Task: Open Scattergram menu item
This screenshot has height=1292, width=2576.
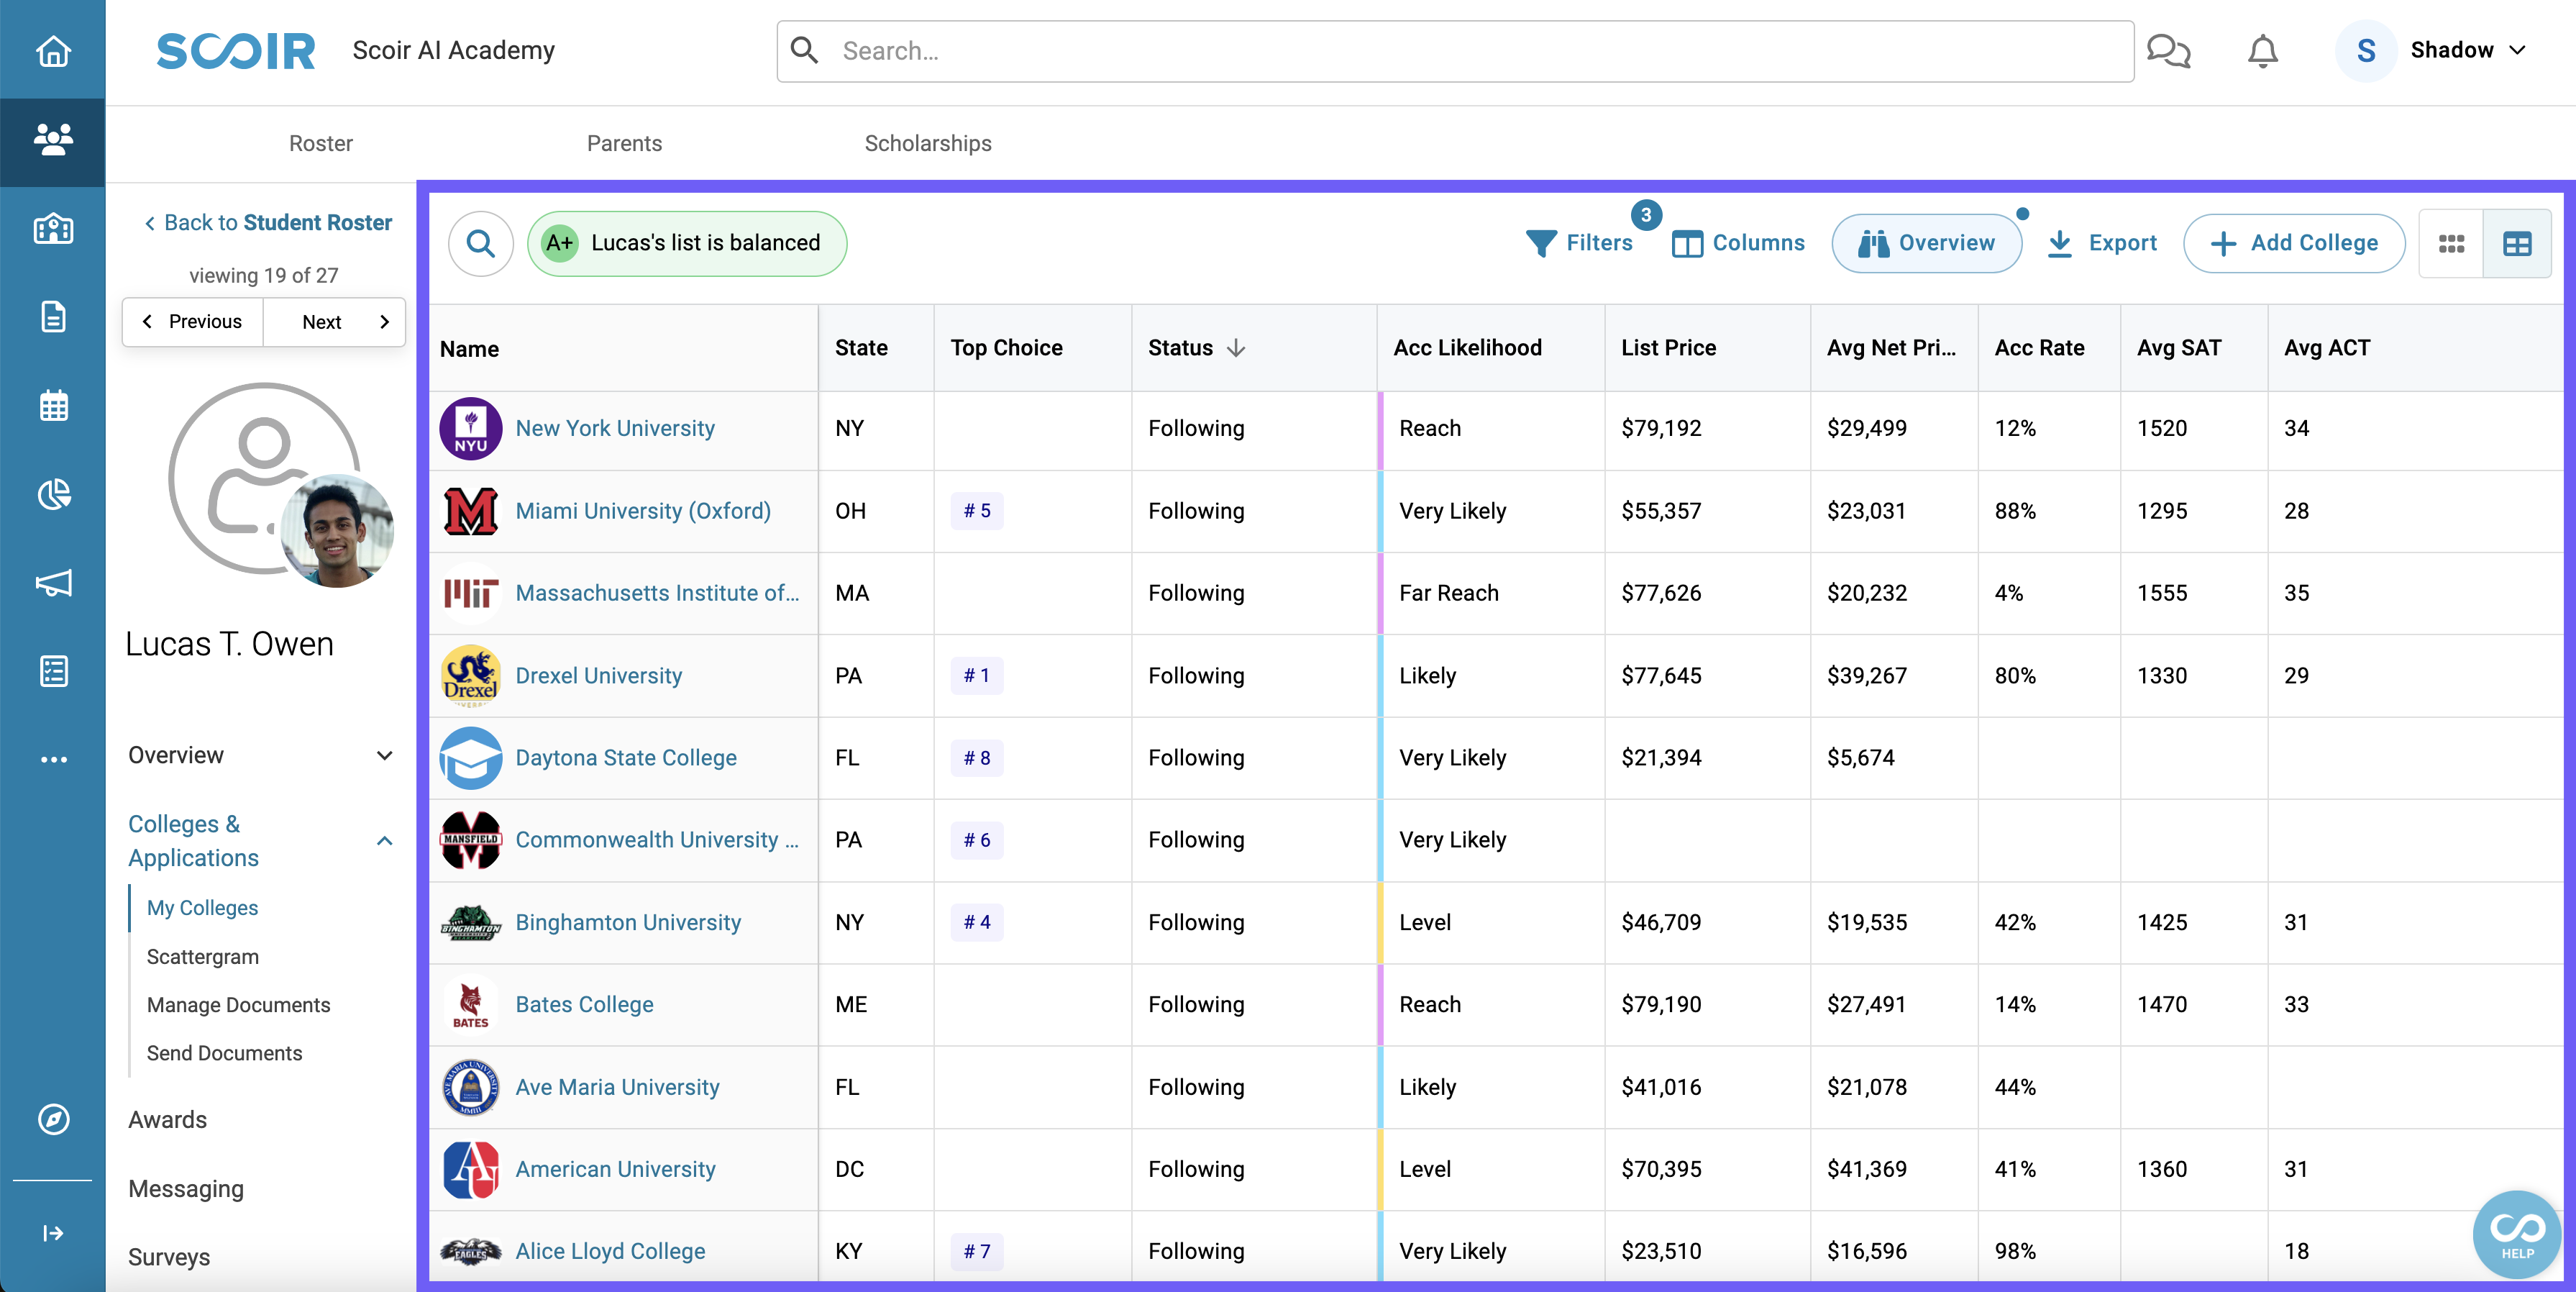Action: tap(202, 957)
